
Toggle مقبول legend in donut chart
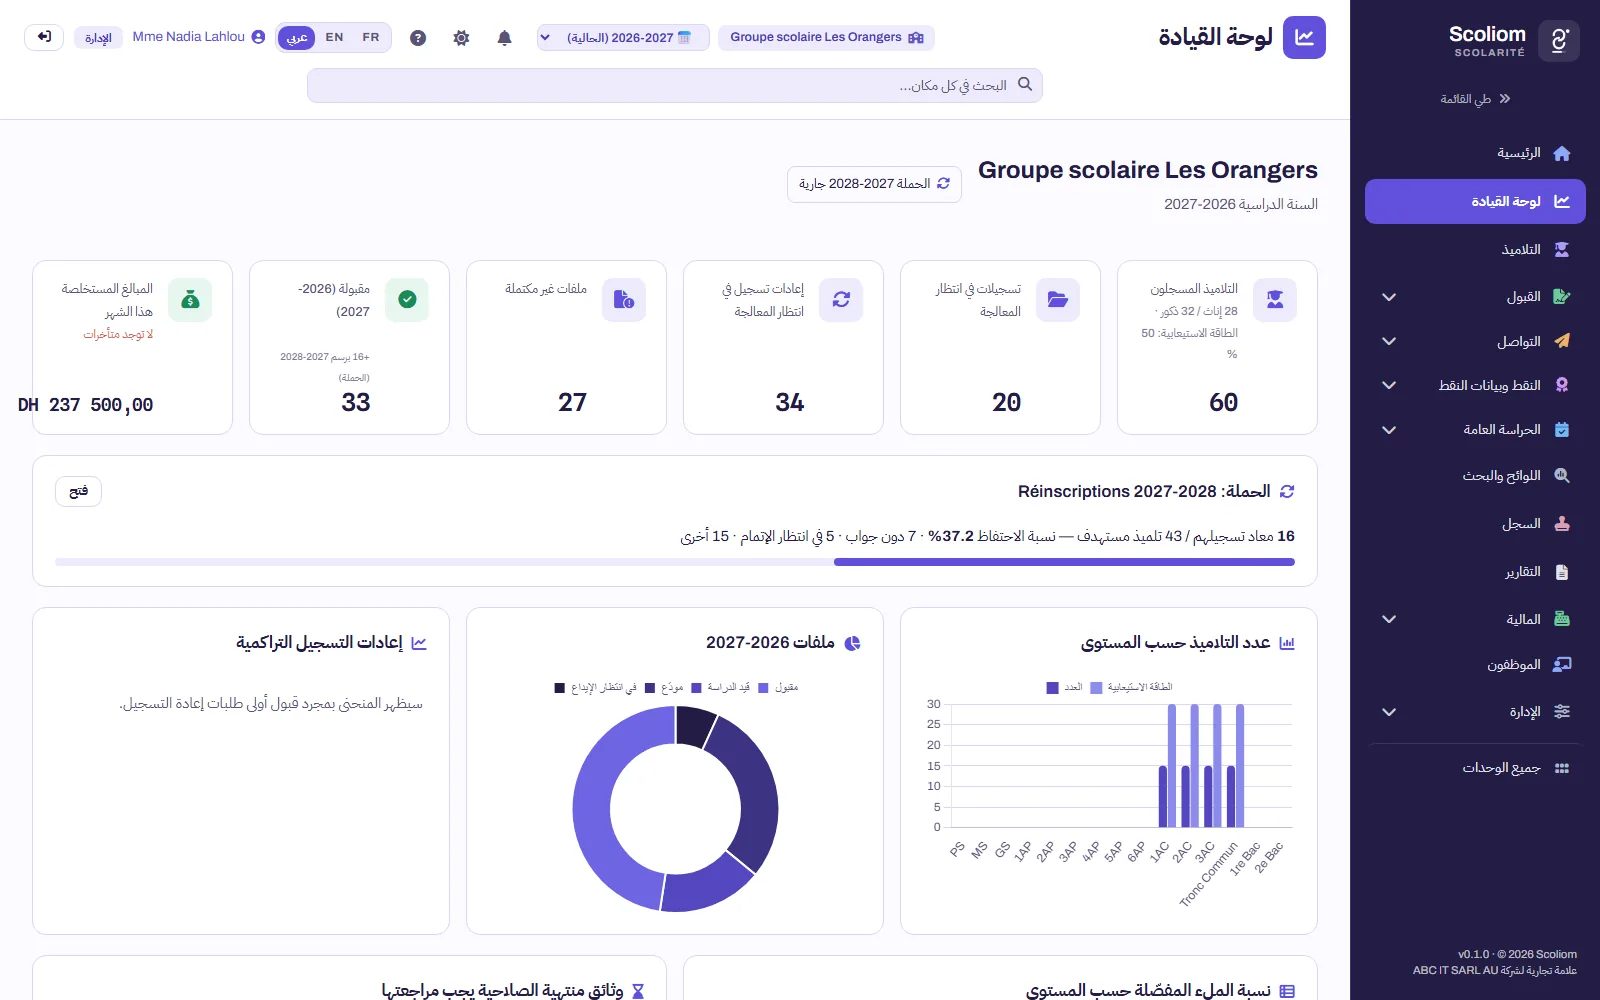point(779,688)
